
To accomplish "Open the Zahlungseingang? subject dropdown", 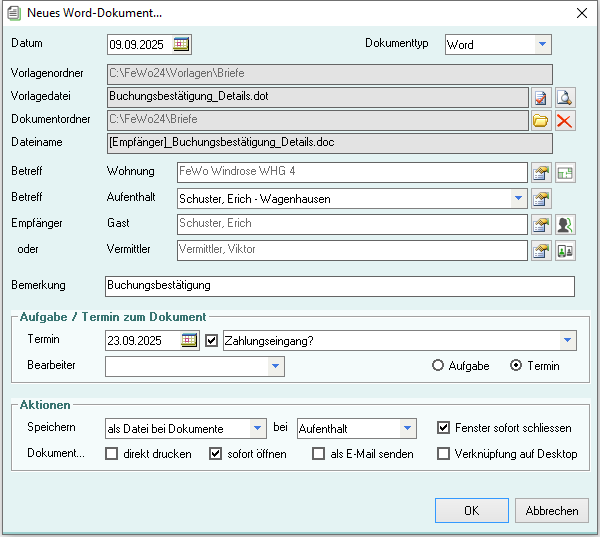I will point(567,340).
